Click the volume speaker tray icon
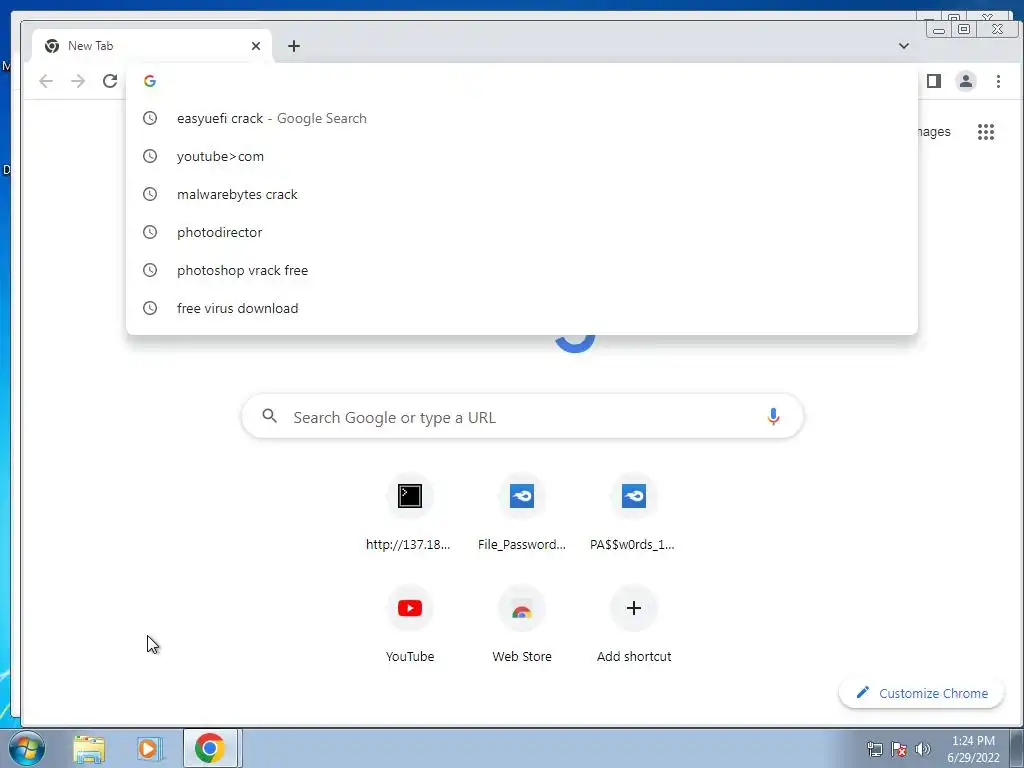The height and width of the screenshot is (768, 1024). 923,749
